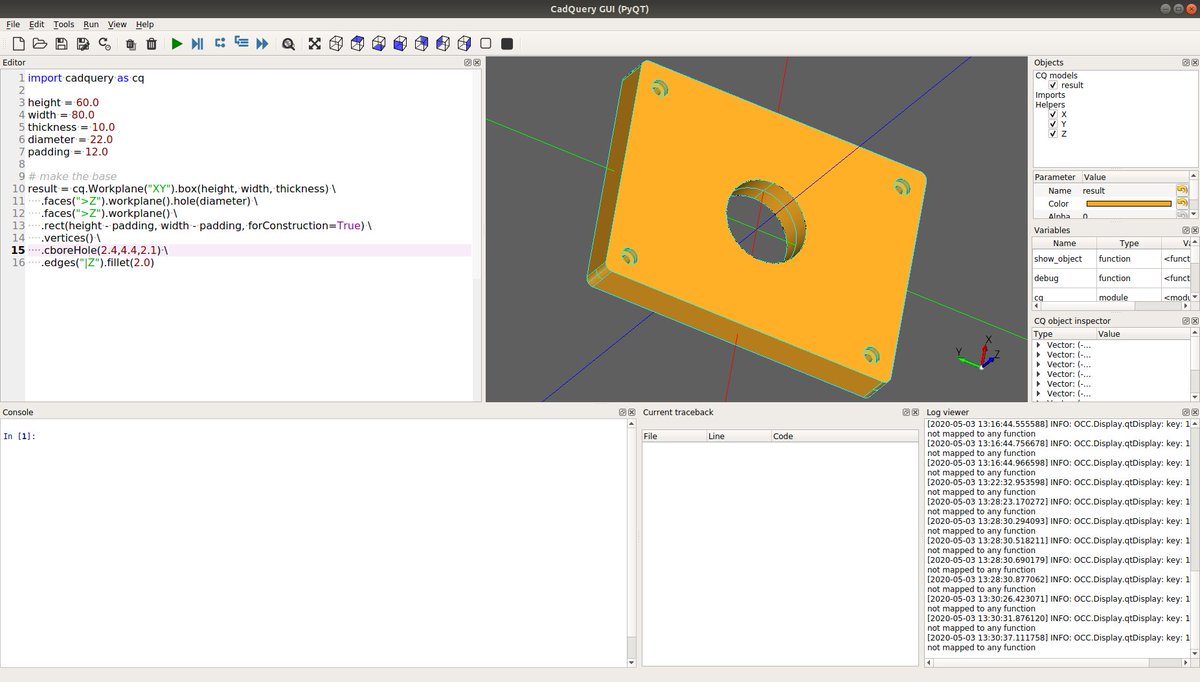Screen dimensions: 1200x682
Task: Float the Editor panel
Action: (x=468, y=63)
